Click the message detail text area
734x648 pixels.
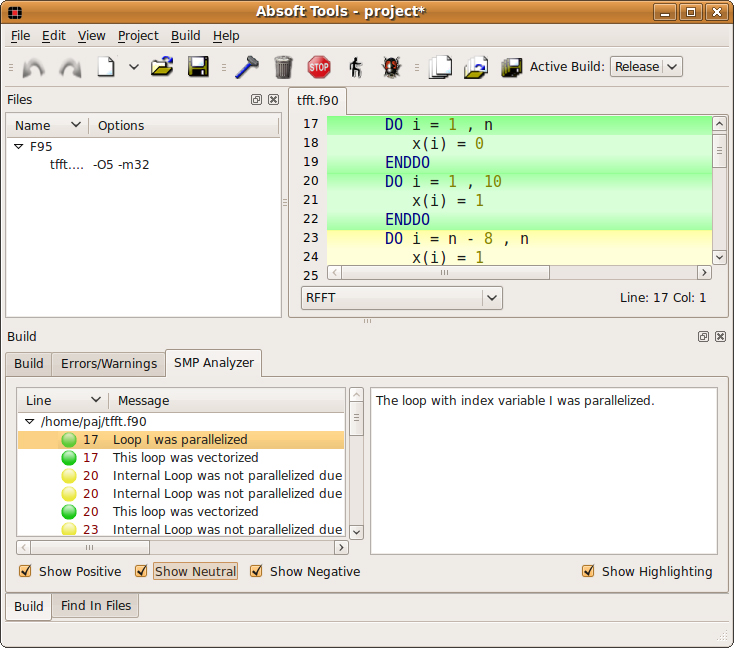[543, 471]
